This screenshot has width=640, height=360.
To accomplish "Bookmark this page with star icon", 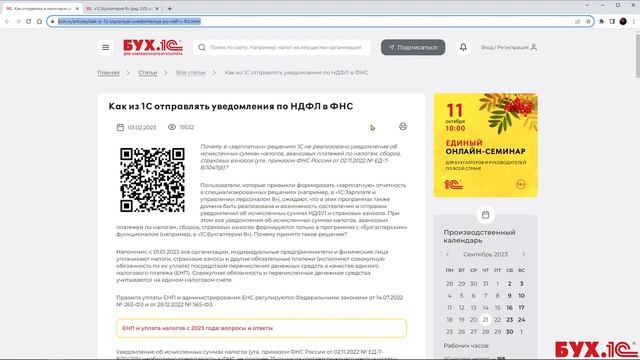I will coord(588,21).
